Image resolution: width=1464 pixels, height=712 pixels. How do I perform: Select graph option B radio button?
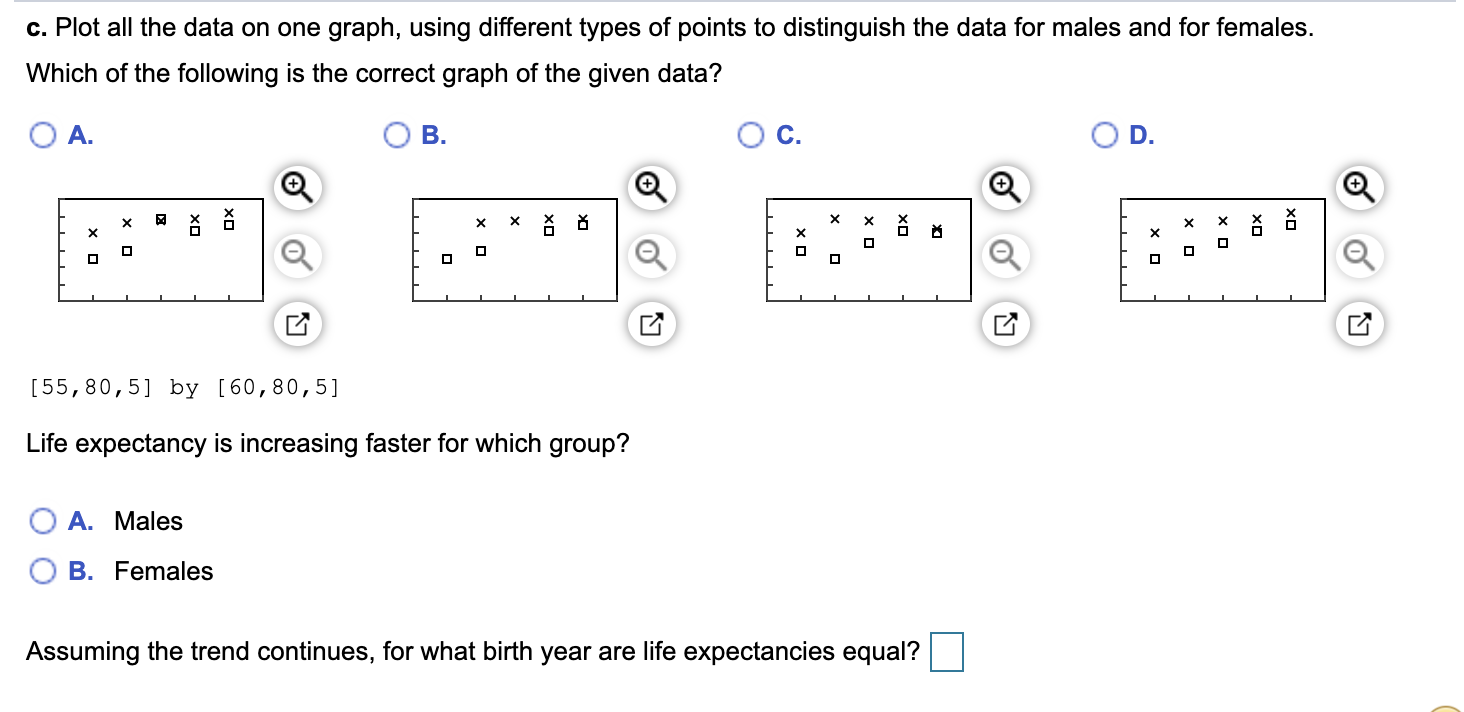click(398, 135)
